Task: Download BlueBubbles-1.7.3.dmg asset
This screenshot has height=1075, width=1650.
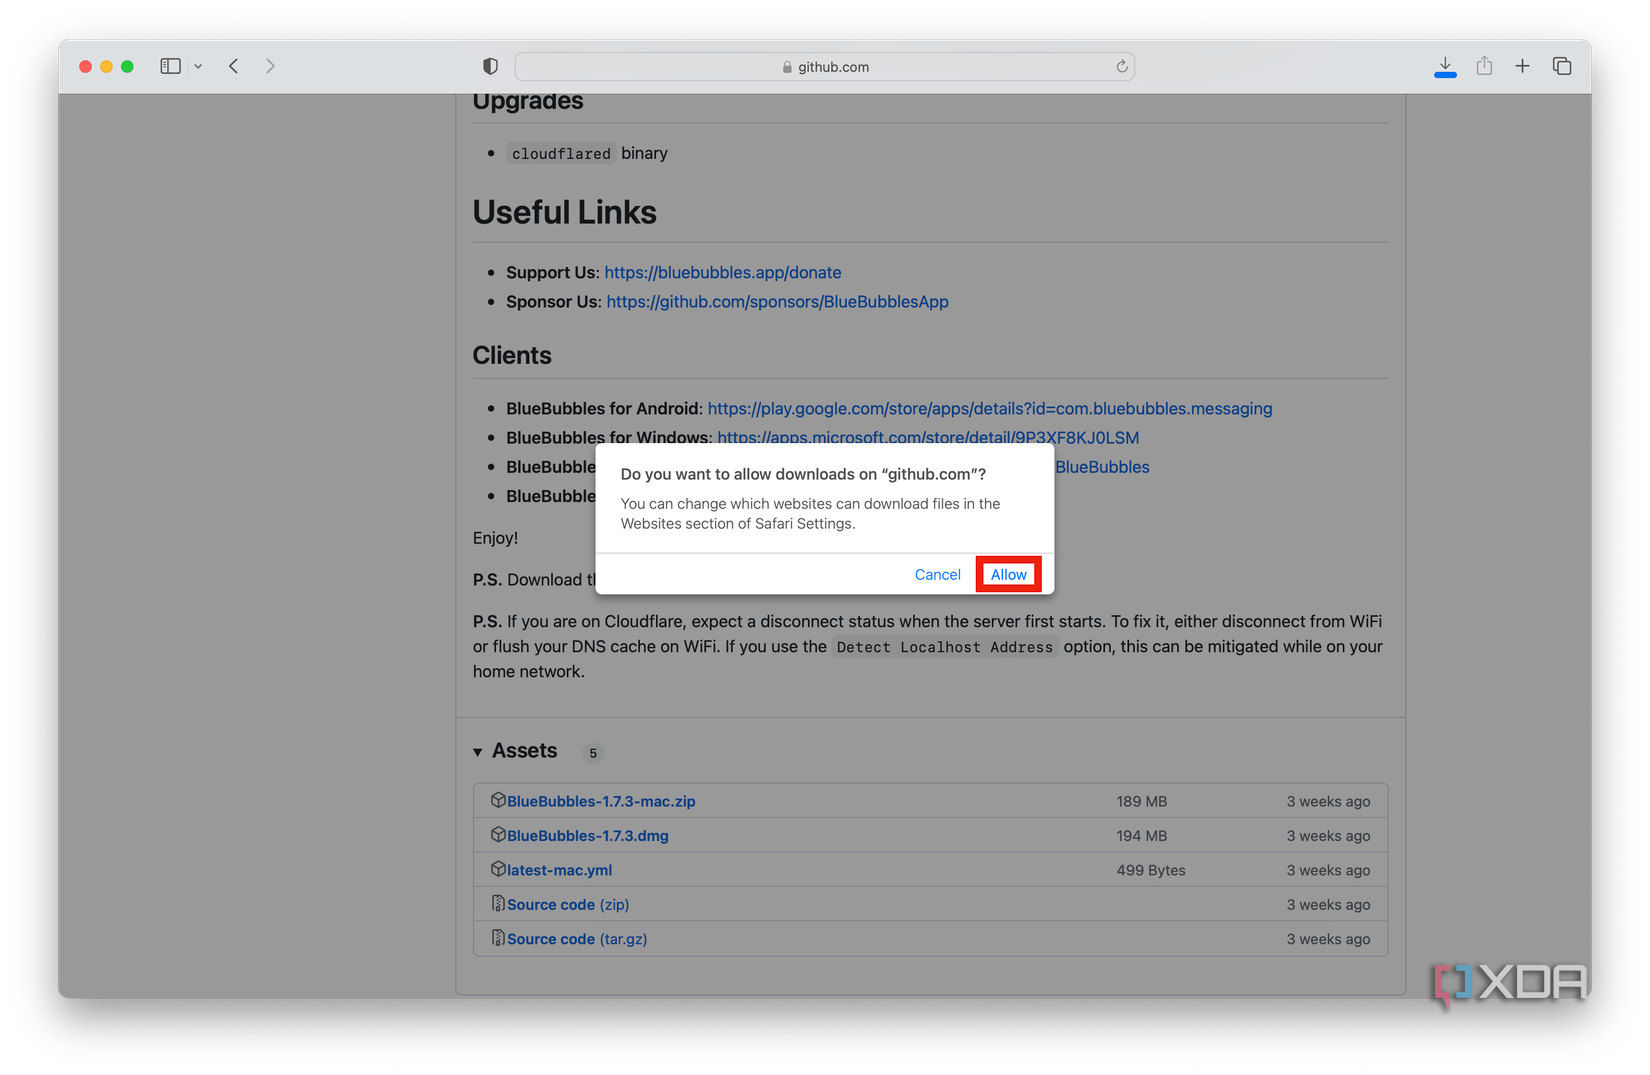Action: point(588,835)
